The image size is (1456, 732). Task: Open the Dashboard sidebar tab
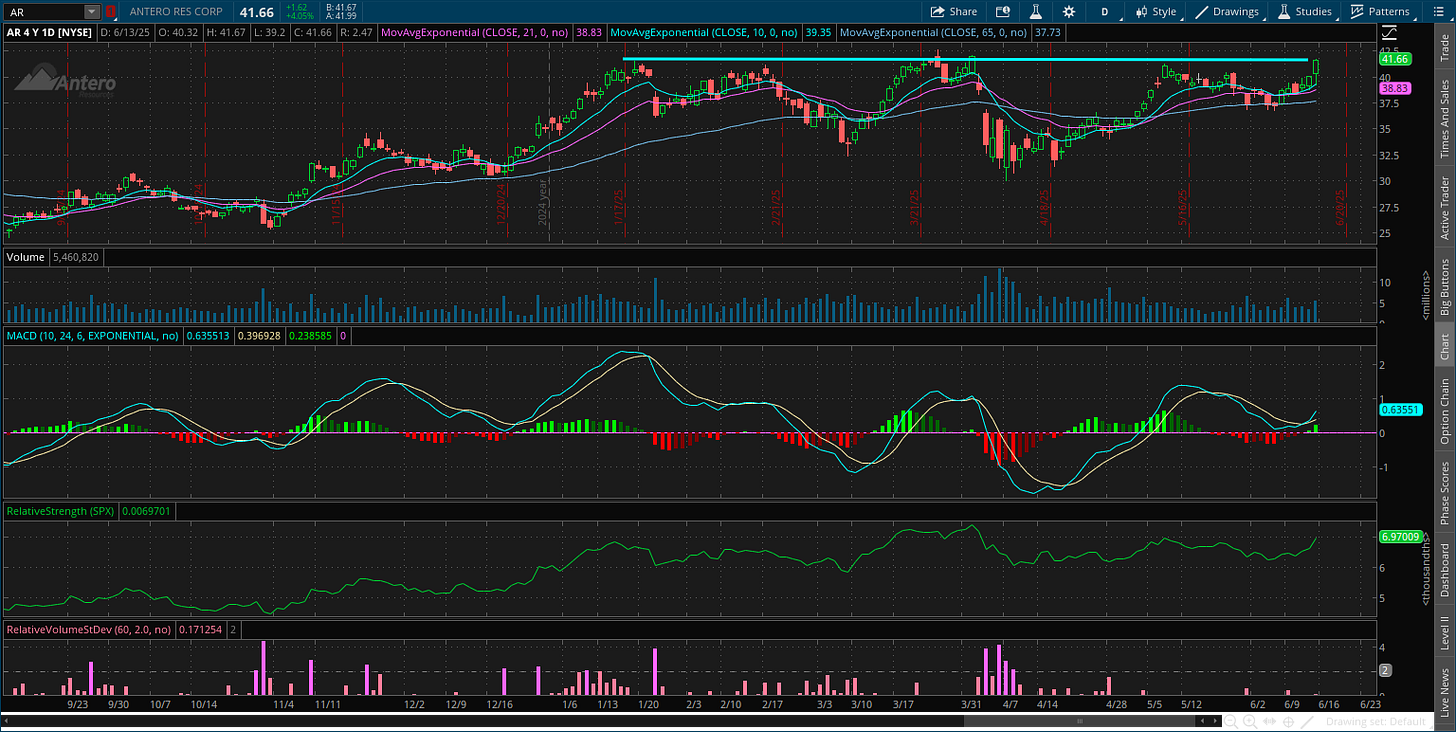pos(1444,570)
